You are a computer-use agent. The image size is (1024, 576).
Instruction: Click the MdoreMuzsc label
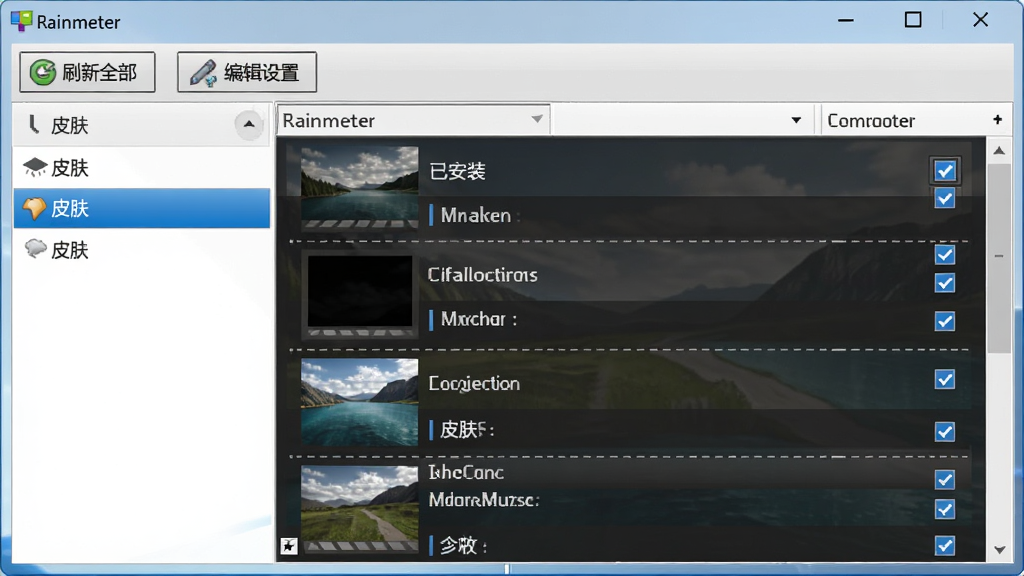click(484, 500)
